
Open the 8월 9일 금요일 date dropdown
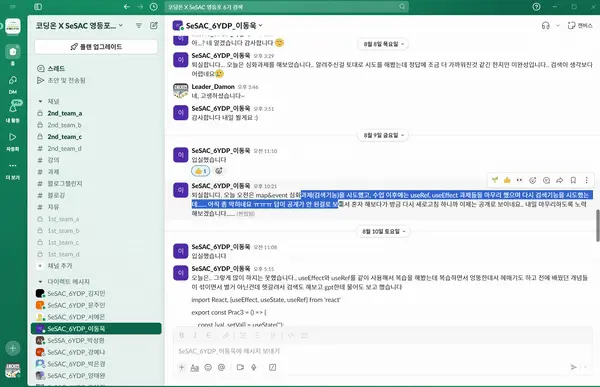383,135
